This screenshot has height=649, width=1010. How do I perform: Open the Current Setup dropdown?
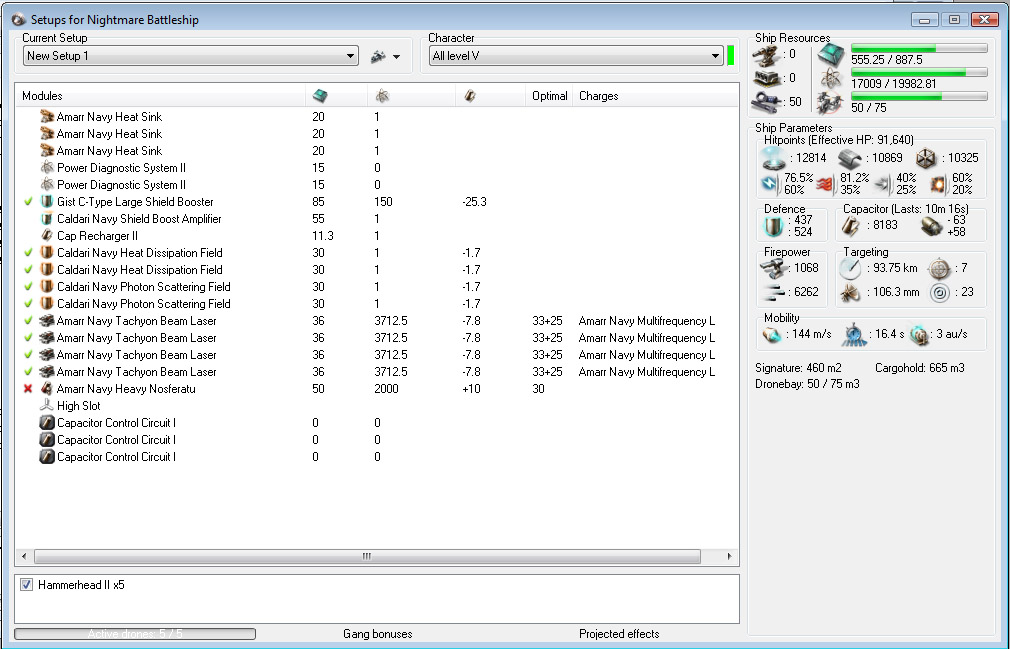click(350, 56)
